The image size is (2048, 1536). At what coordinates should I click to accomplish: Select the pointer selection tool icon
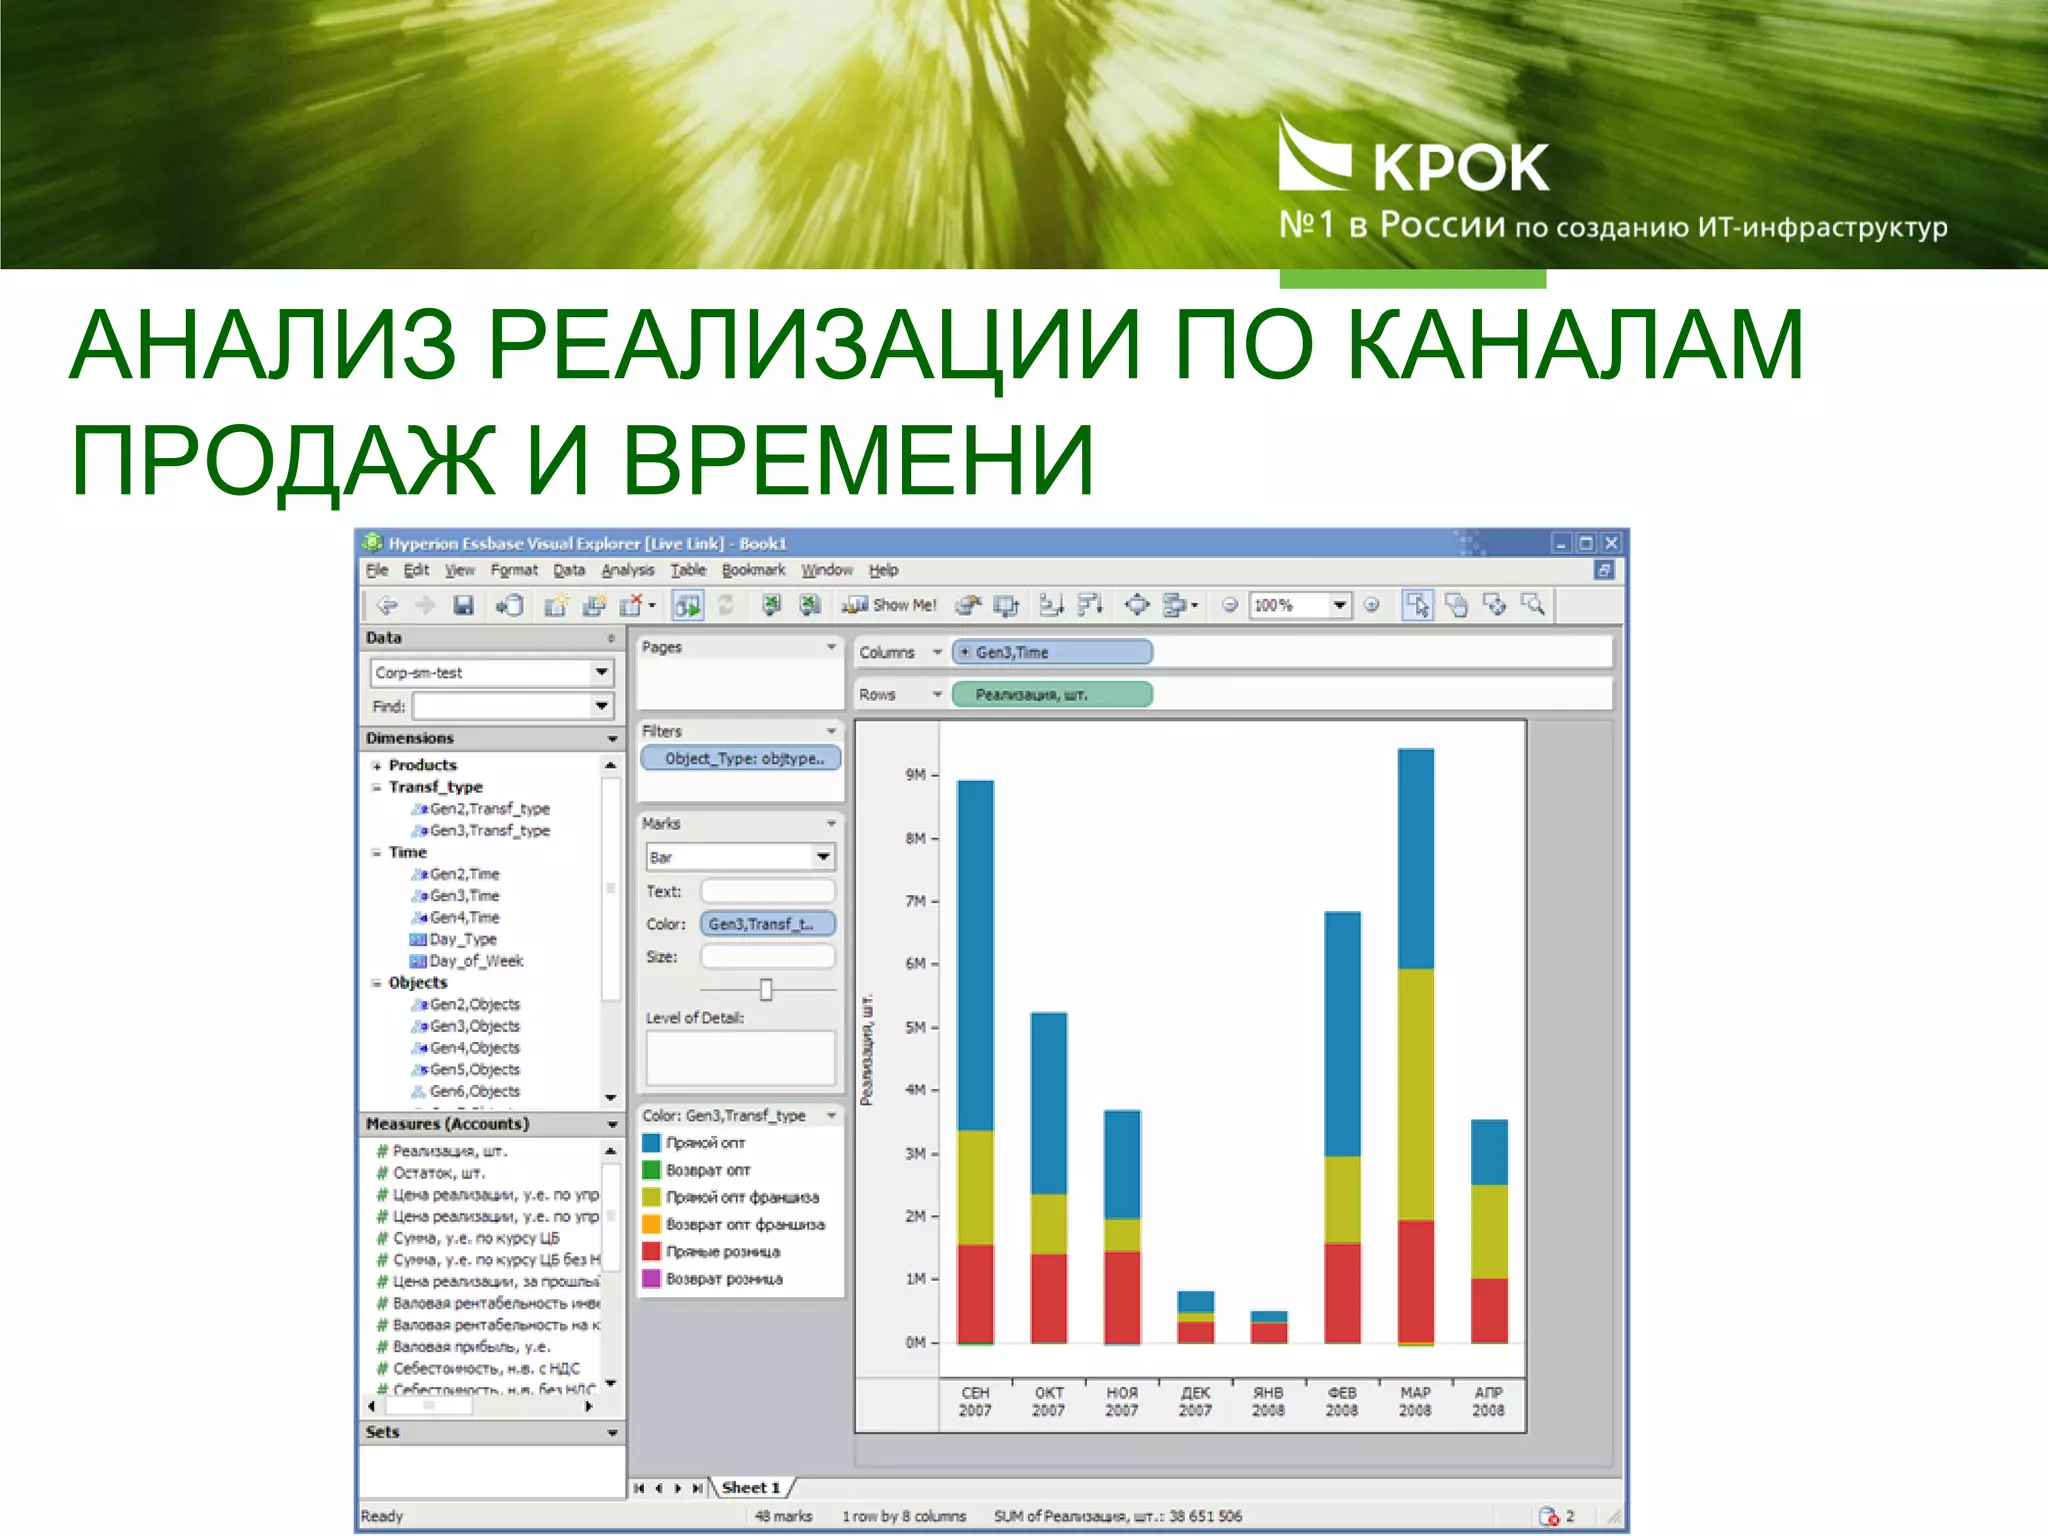[1417, 605]
